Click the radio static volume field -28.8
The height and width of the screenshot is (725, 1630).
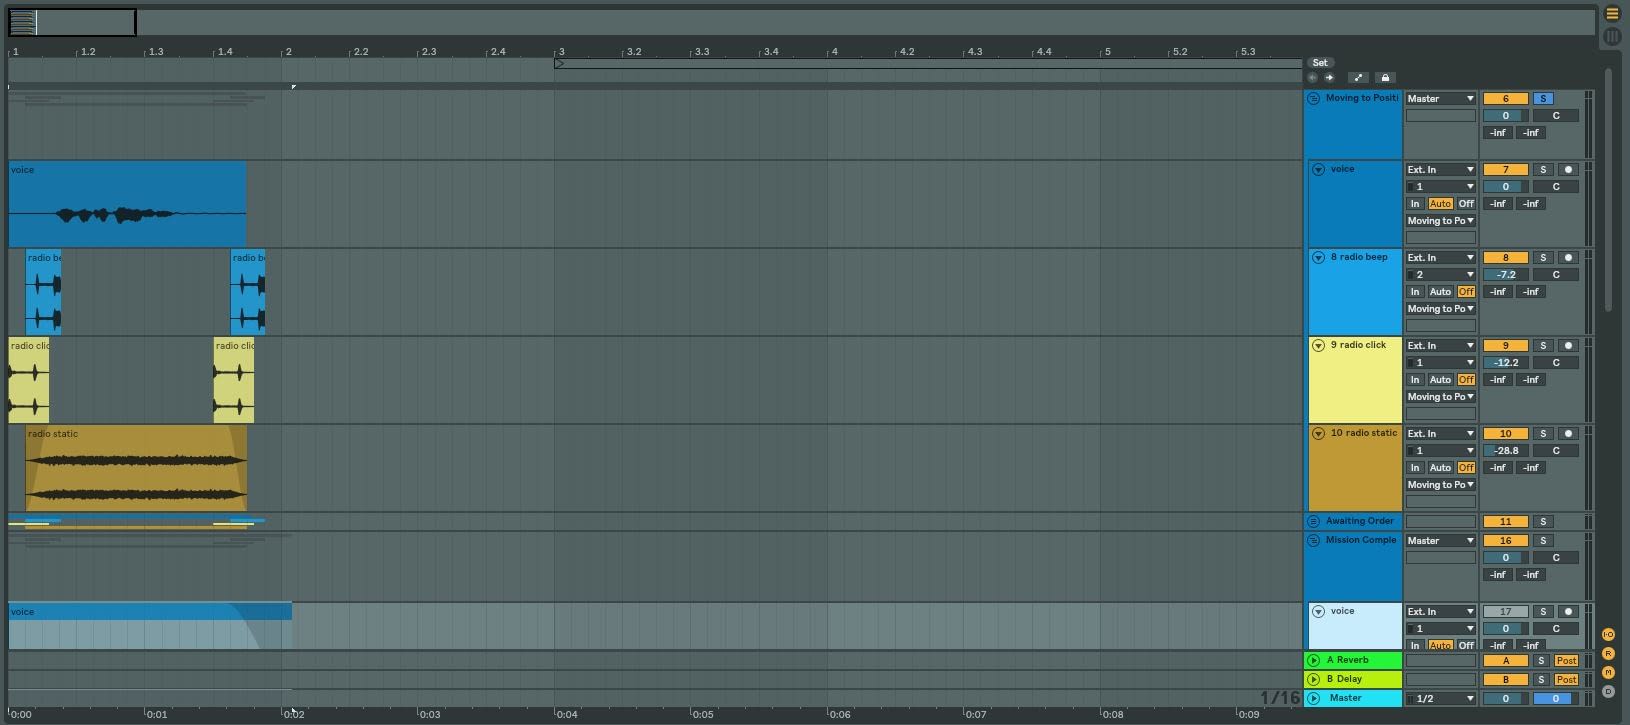(1505, 451)
